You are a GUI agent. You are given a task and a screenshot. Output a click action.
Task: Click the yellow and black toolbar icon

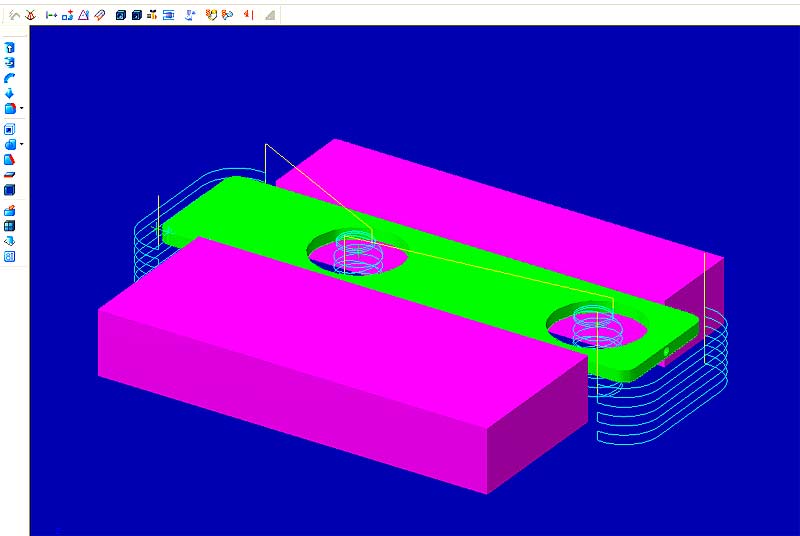(x=152, y=15)
